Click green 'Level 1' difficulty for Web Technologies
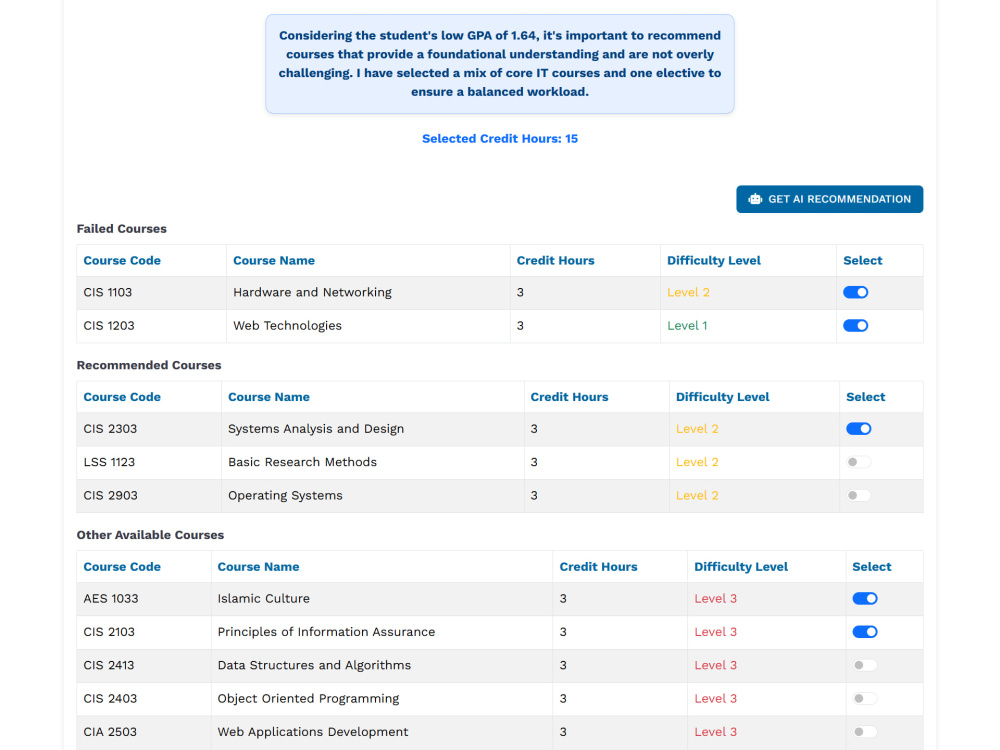Screen dimensions: 1000x750 pos(687,325)
